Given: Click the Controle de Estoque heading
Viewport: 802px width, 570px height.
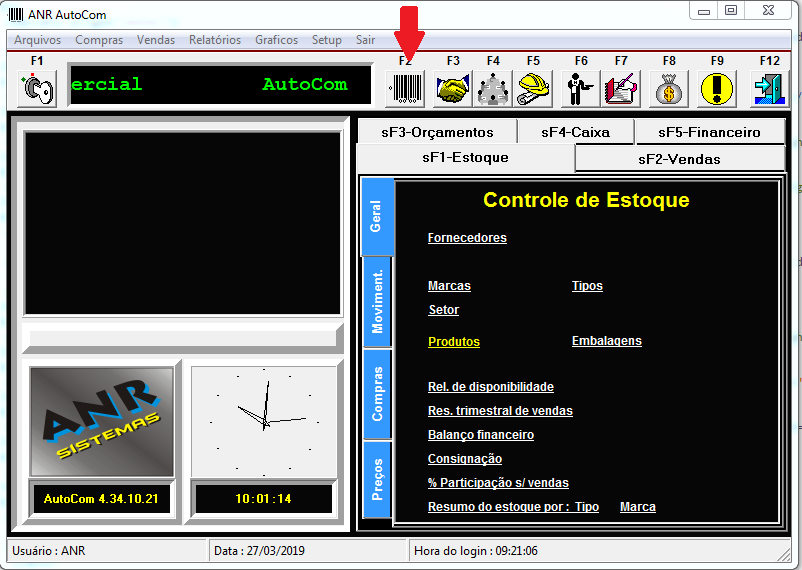Looking at the screenshot, I should click(x=586, y=200).
